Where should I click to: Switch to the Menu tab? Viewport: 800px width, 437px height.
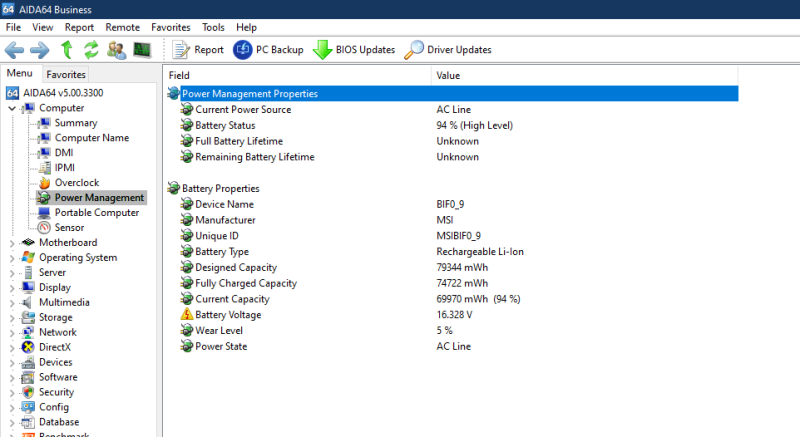(x=19, y=73)
